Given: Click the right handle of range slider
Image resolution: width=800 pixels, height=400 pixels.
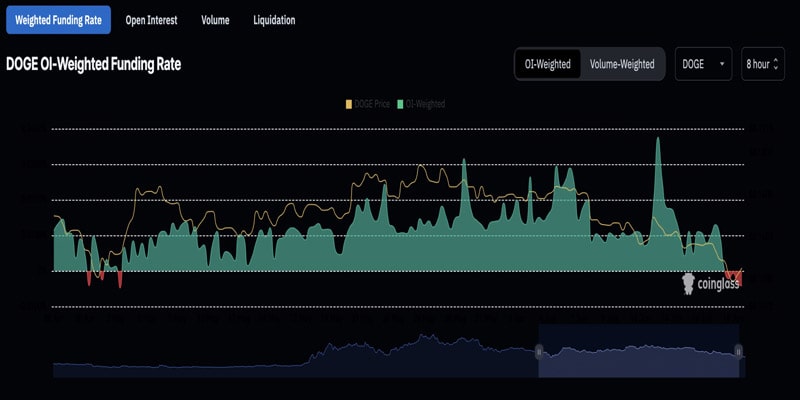Looking at the screenshot, I should pos(739,351).
